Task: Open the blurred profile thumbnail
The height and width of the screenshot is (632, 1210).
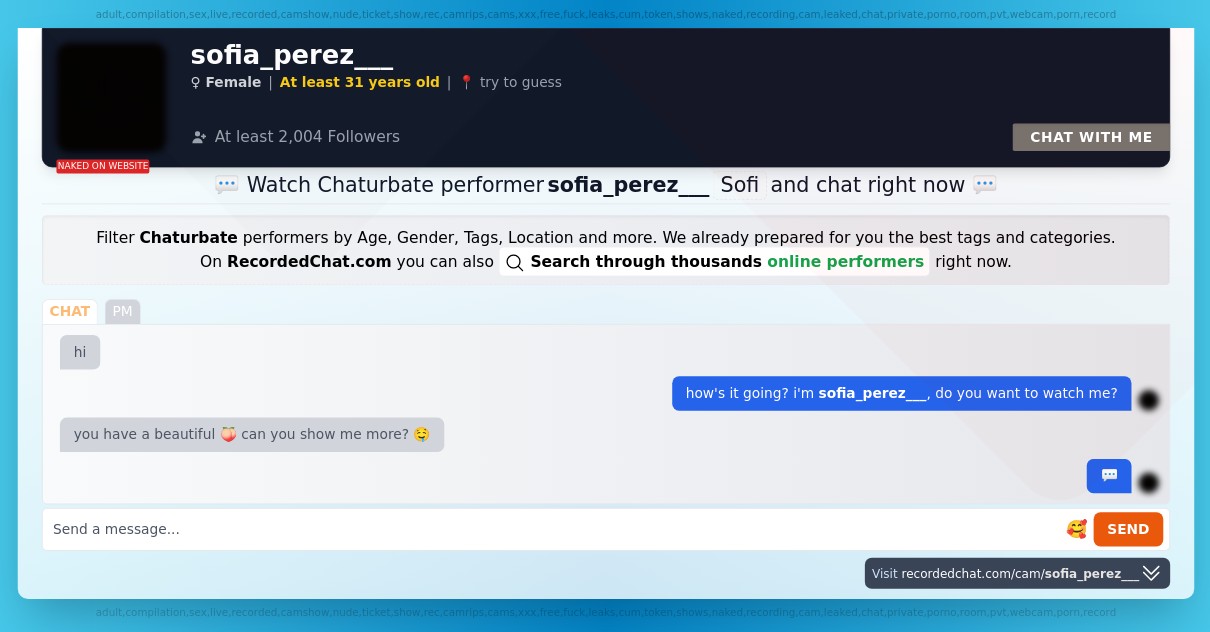Action: pos(111,97)
